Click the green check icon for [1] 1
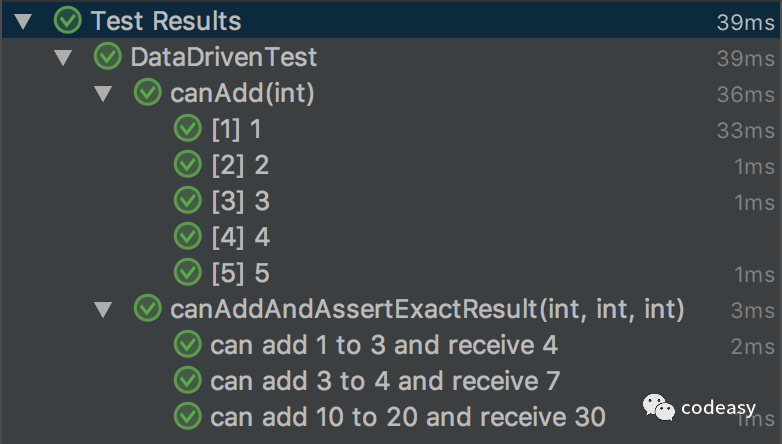The height and width of the screenshot is (444, 782). pos(187,129)
